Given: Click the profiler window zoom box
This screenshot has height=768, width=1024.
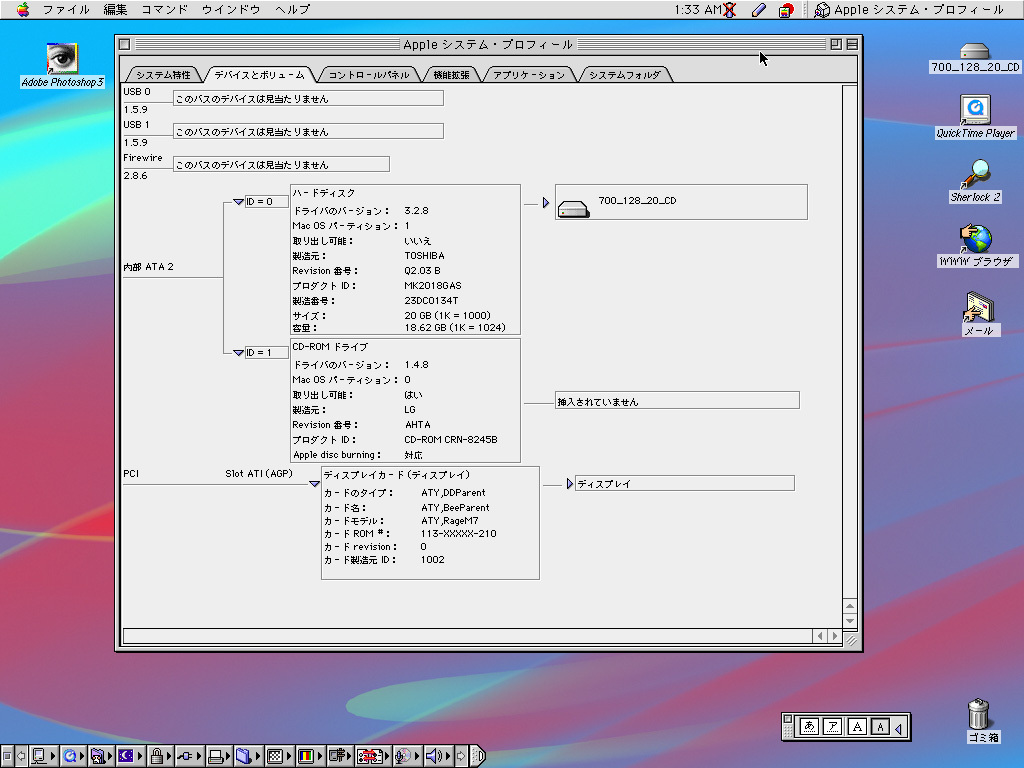Looking at the screenshot, I should point(836,44).
